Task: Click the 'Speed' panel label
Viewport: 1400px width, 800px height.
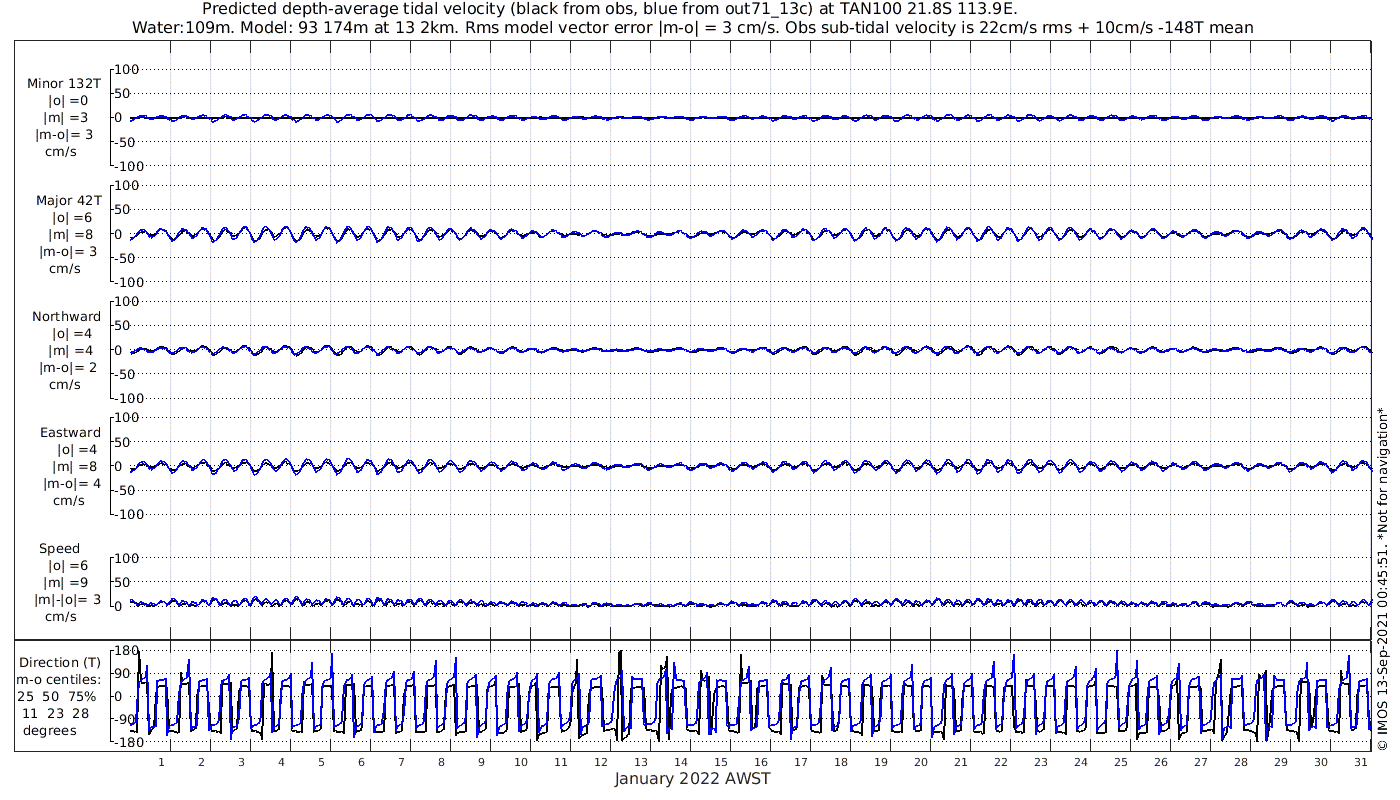Action: 60,548
